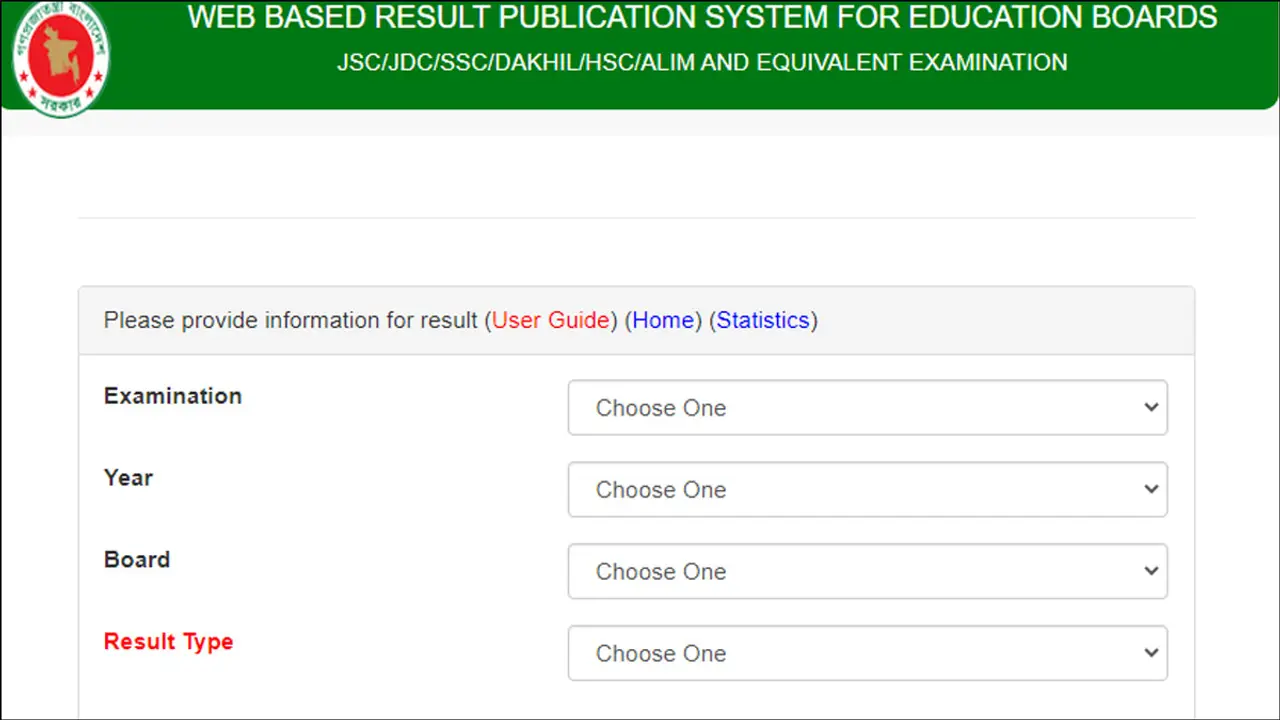Open the User Guide link

(551, 320)
